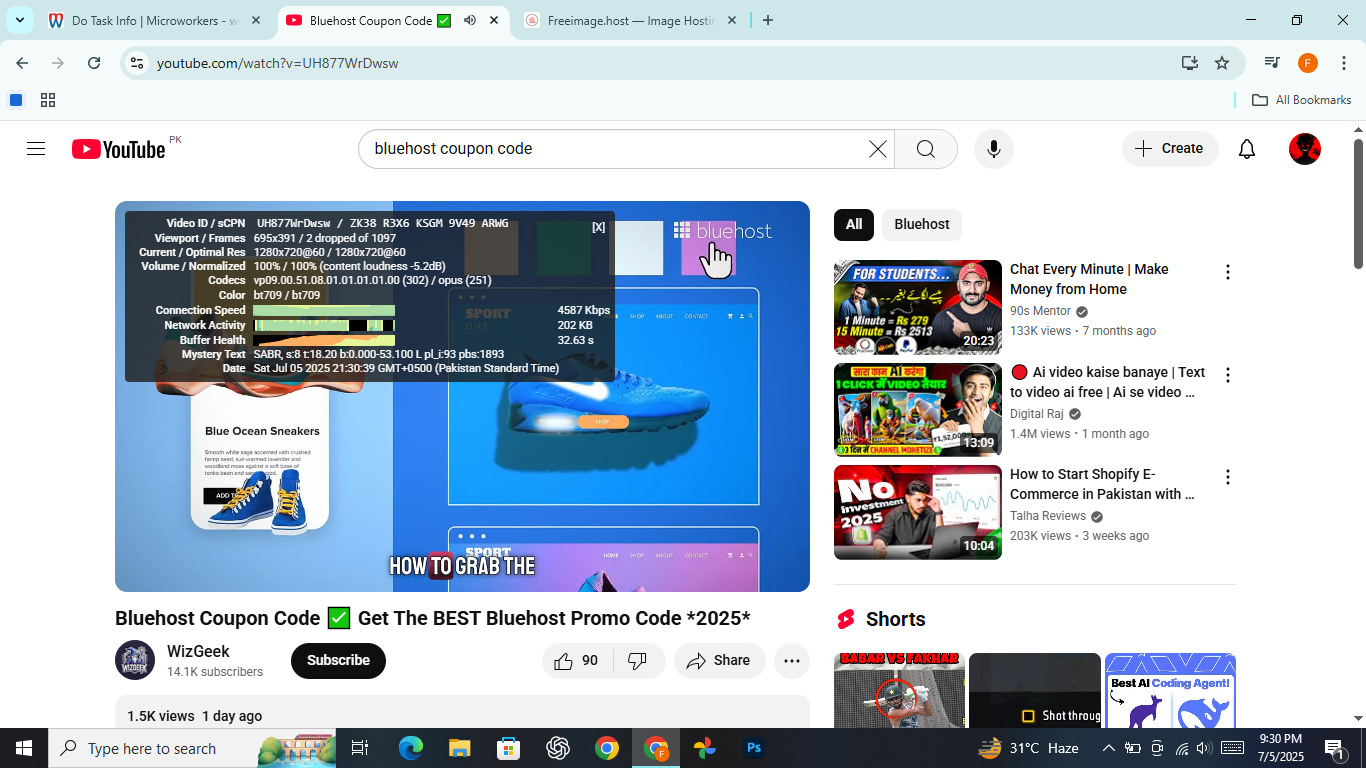The image size is (1366, 768).
Task: Like the video with thumbs up
Action: 577,660
